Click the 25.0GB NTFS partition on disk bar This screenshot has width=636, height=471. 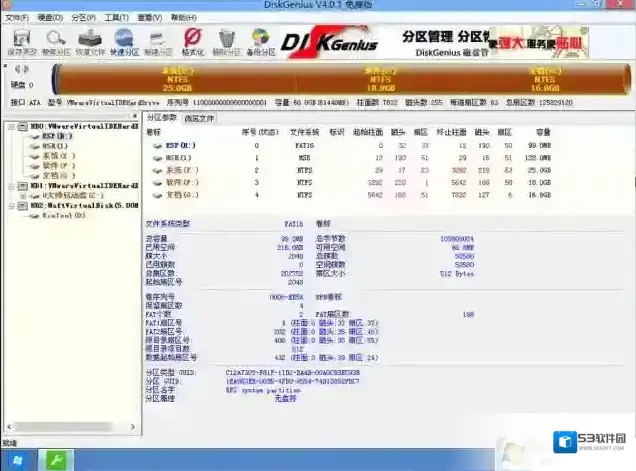coord(175,78)
